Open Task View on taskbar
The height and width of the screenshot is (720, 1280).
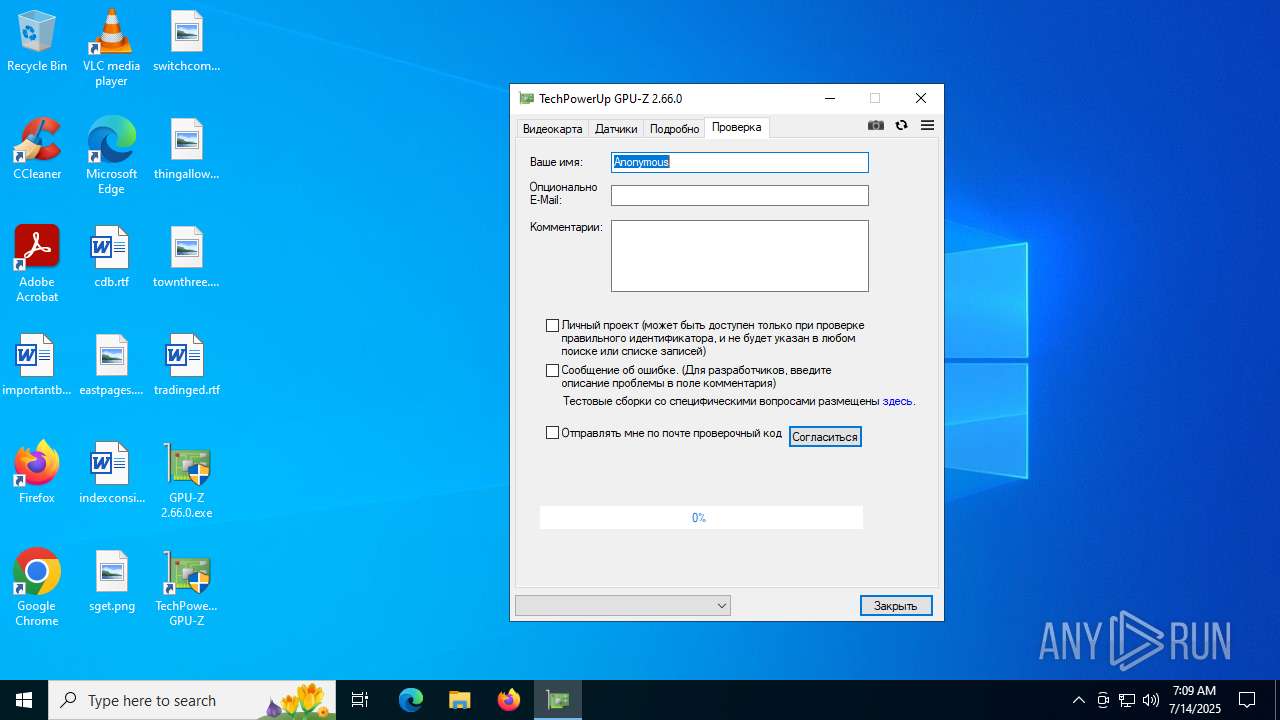coord(361,700)
